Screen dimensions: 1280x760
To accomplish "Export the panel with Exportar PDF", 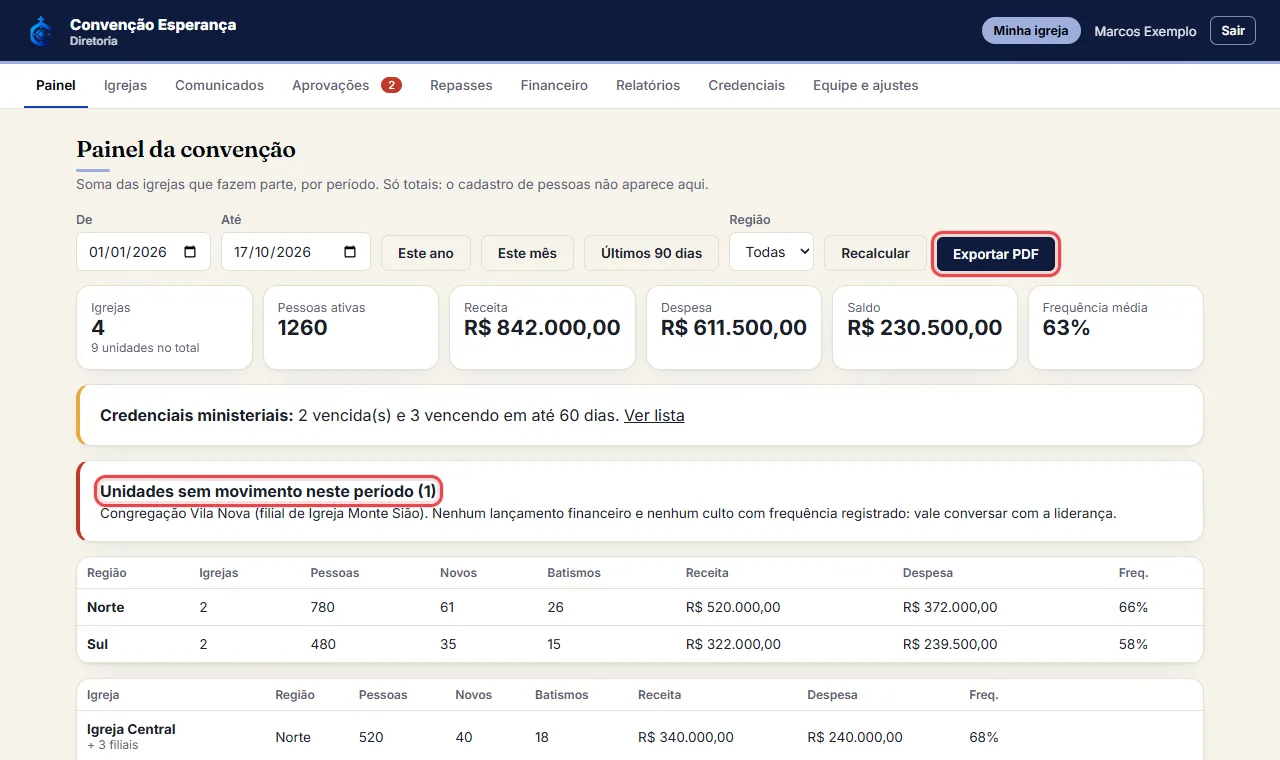I will click(x=996, y=254).
